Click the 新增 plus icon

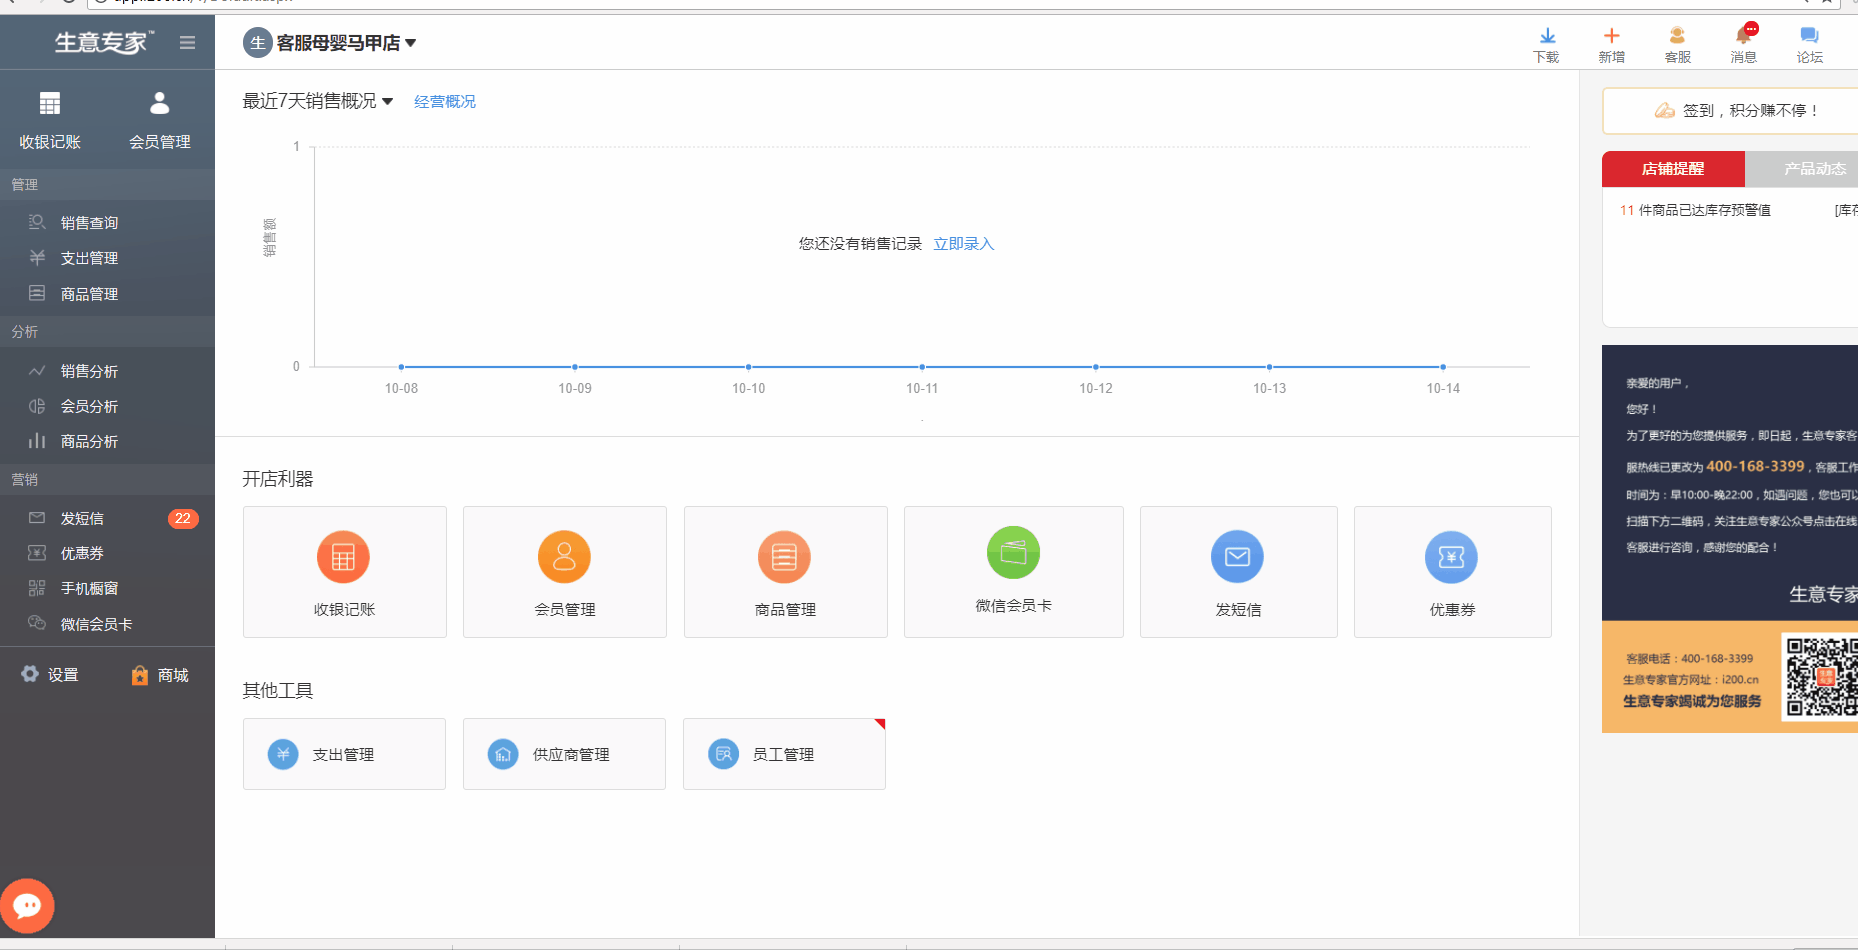tap(1612, 45)
